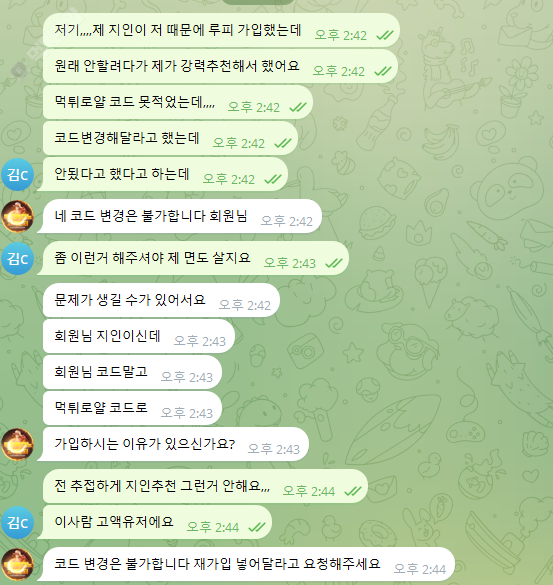The width and height of the screenshot is (553, 585).
Task: Click 김C avatar beside '안됐다고 했다고 하는데' message
Action: pyautogui.click(x=18, y=175)
